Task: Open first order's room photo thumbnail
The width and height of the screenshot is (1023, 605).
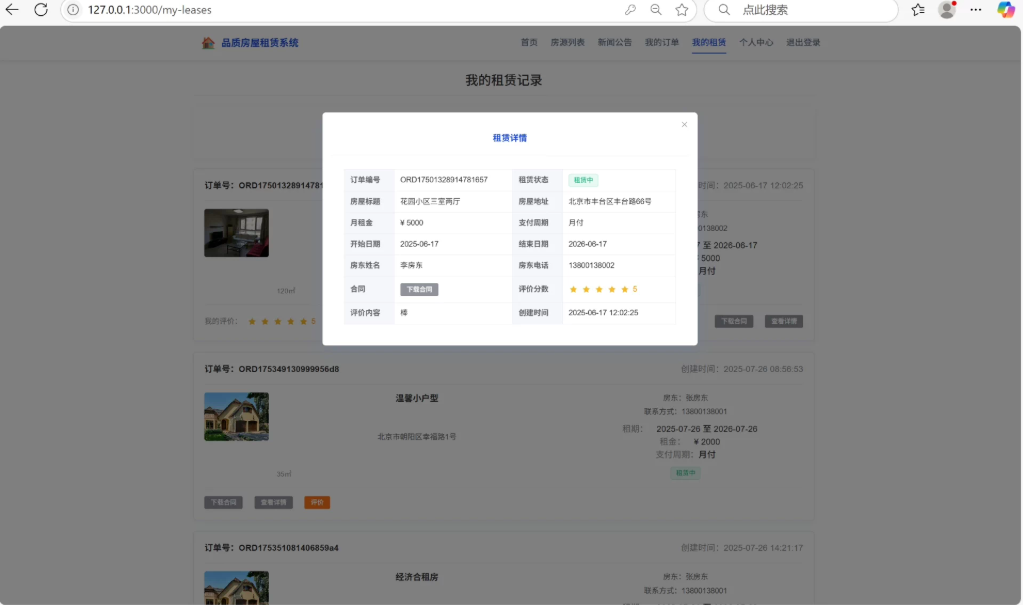Action: click(236, 233)
